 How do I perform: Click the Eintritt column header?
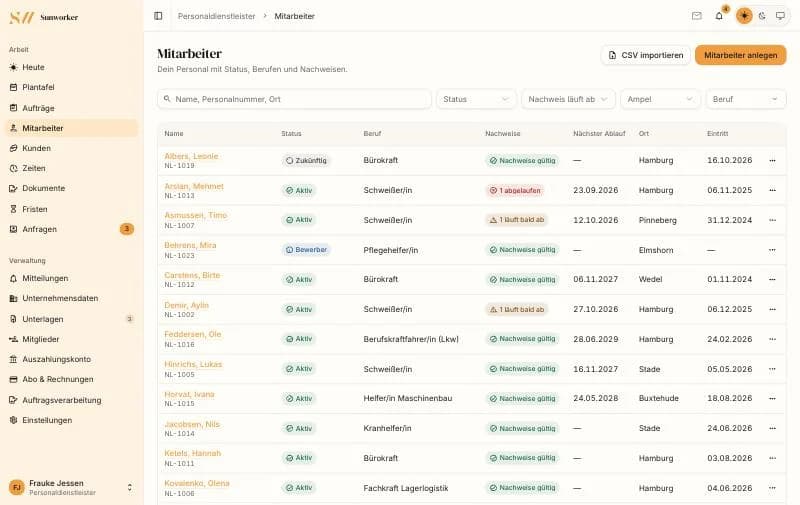click(717, 134)
